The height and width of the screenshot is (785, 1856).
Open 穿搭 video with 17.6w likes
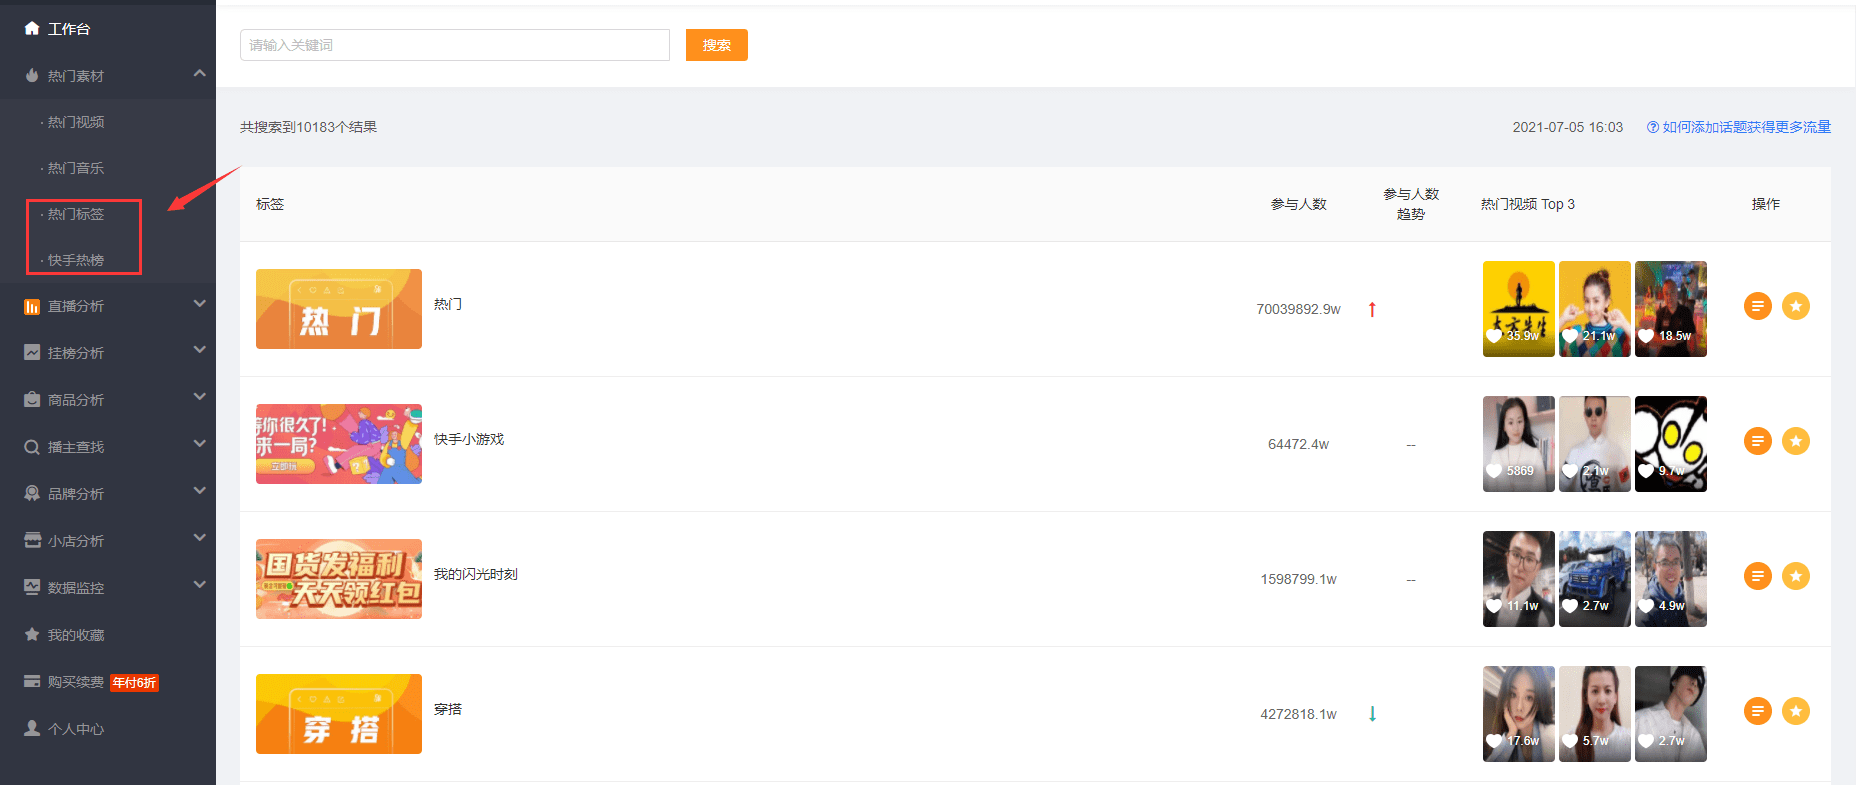tap(1519, 714)
